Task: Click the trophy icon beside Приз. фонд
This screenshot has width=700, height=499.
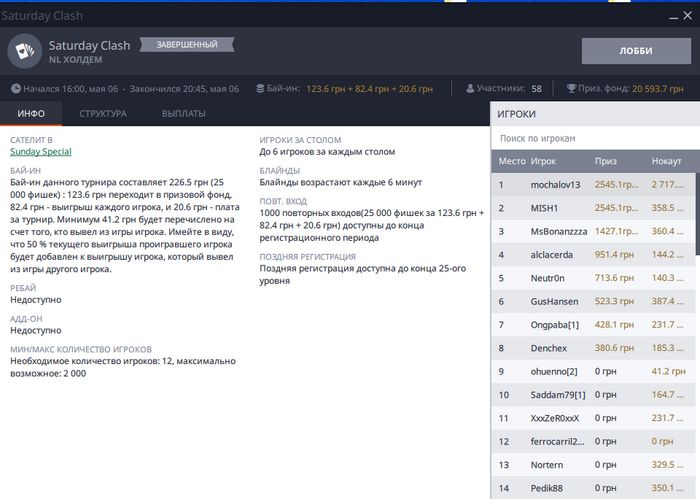Action: click(x=571, y=88)
